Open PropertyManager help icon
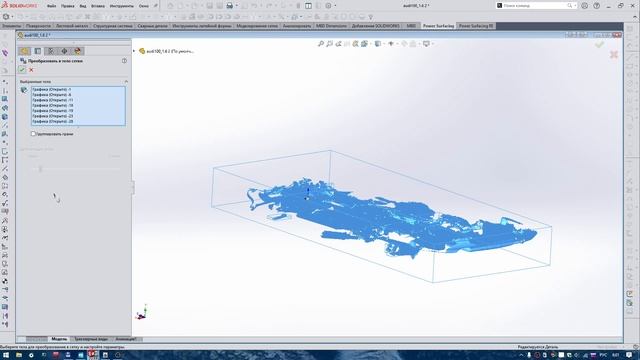The height and width of the screenshot is (360, 640). 124,61
